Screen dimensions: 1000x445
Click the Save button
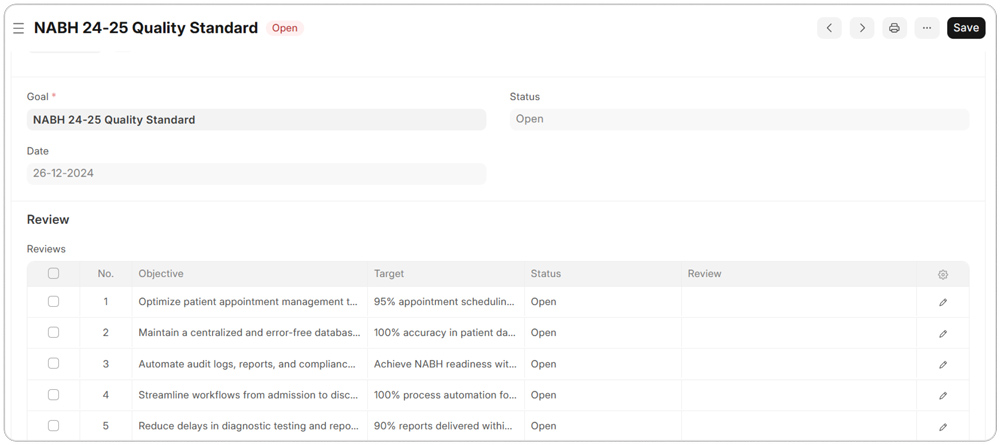coord(966,28)
